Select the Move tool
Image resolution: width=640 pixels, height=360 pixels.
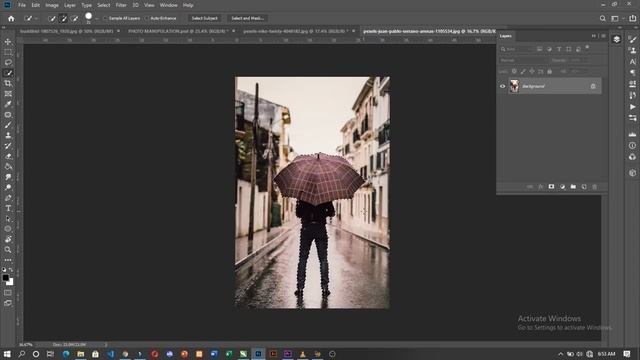(x=8, y=42)
